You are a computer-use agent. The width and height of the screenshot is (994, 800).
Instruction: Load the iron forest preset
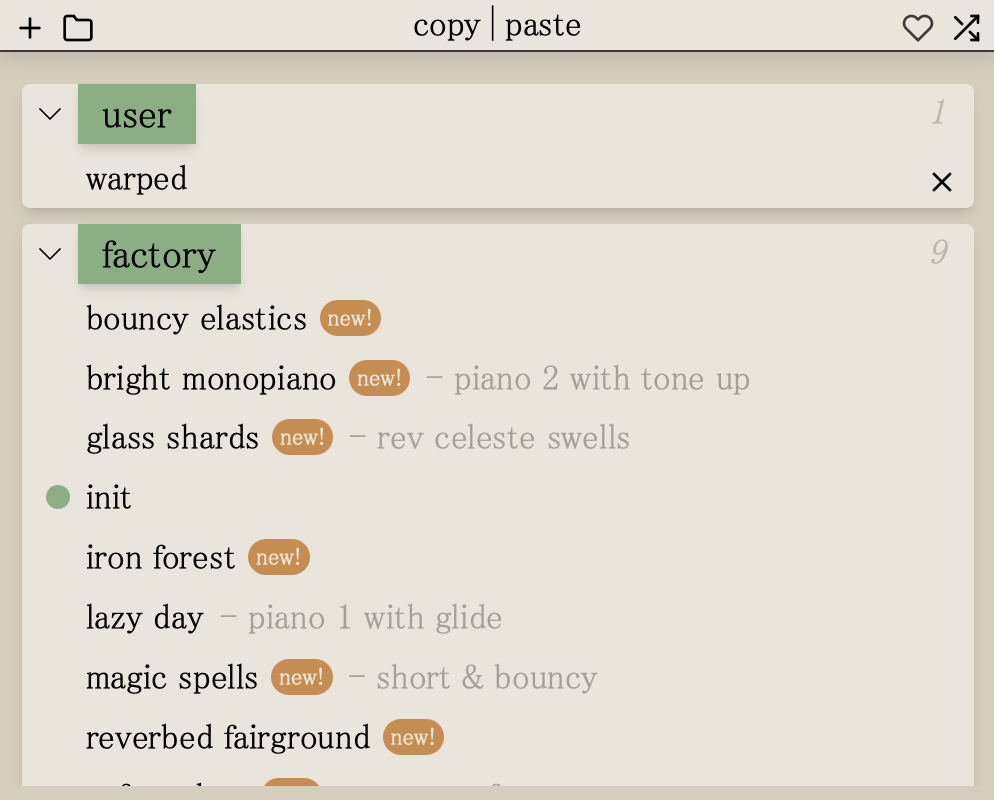point(160,557)
